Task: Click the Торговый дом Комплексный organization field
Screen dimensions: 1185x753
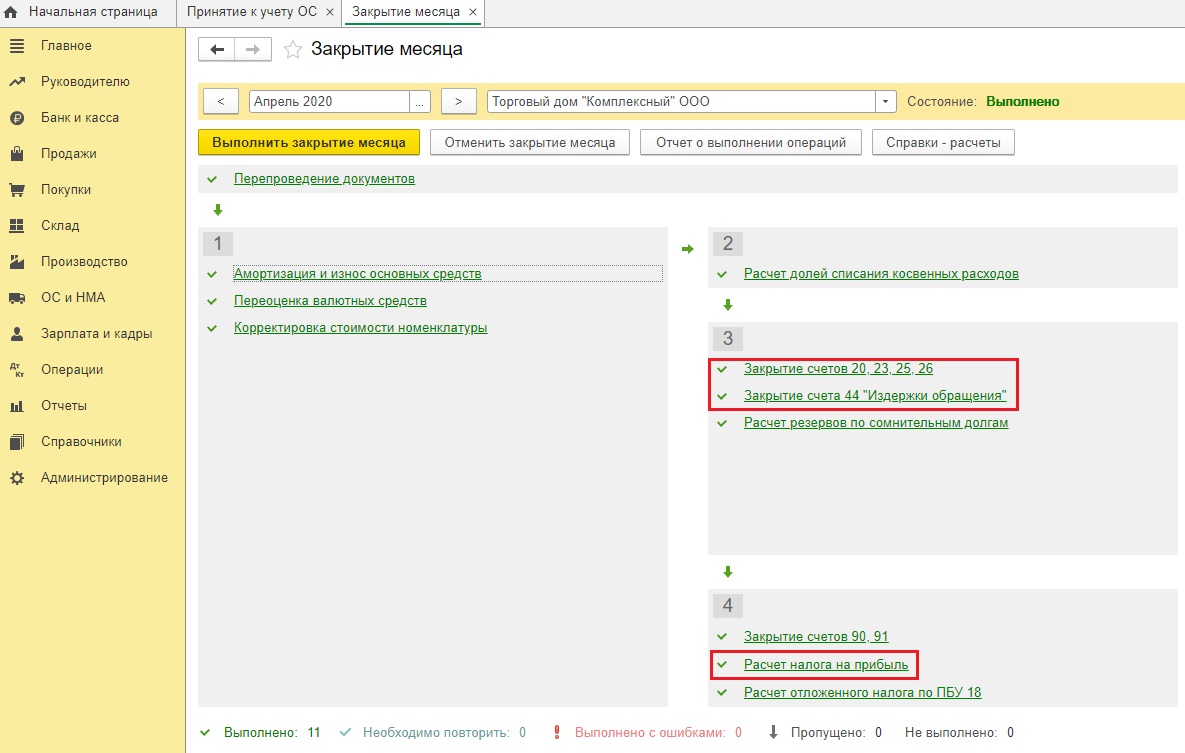Action: pyautogui.click(x=682, y=101)
